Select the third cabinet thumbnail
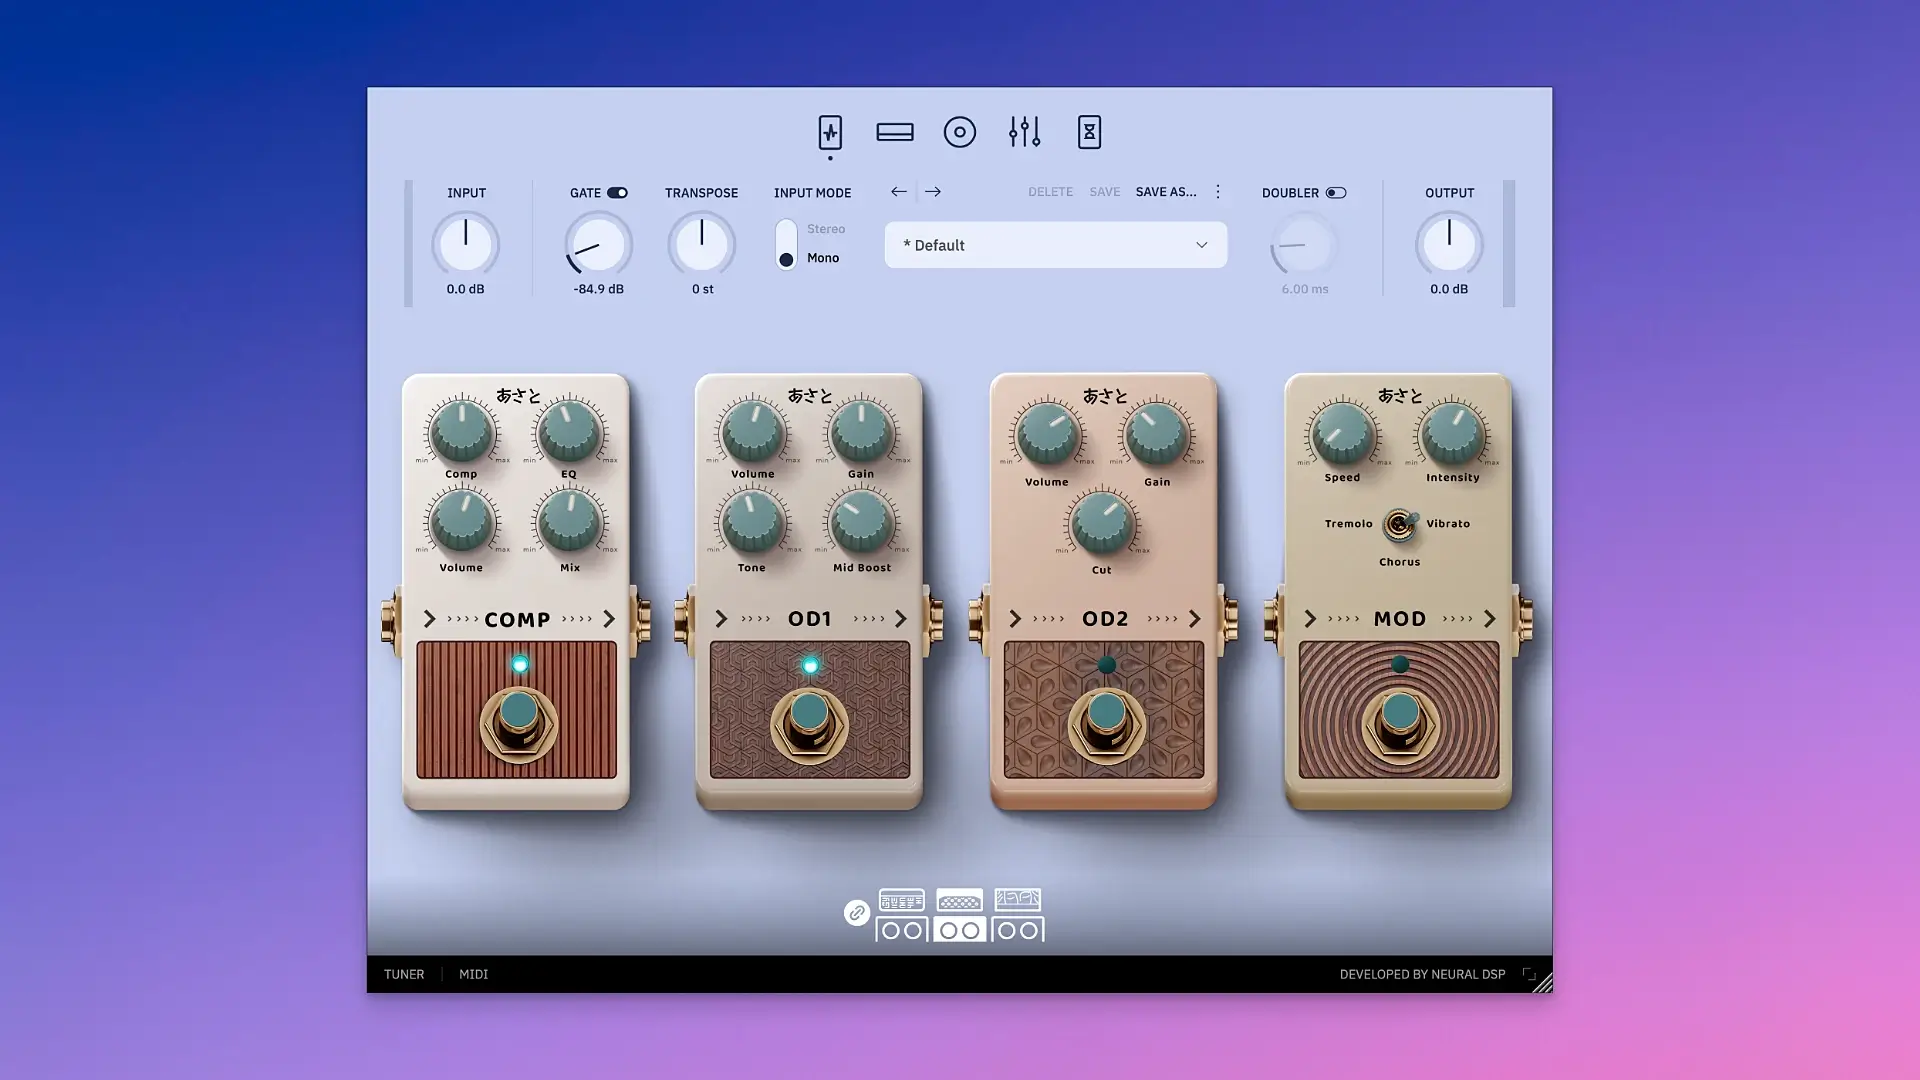This screenshot has width=1920, height=1080. tap(1018, 930)
